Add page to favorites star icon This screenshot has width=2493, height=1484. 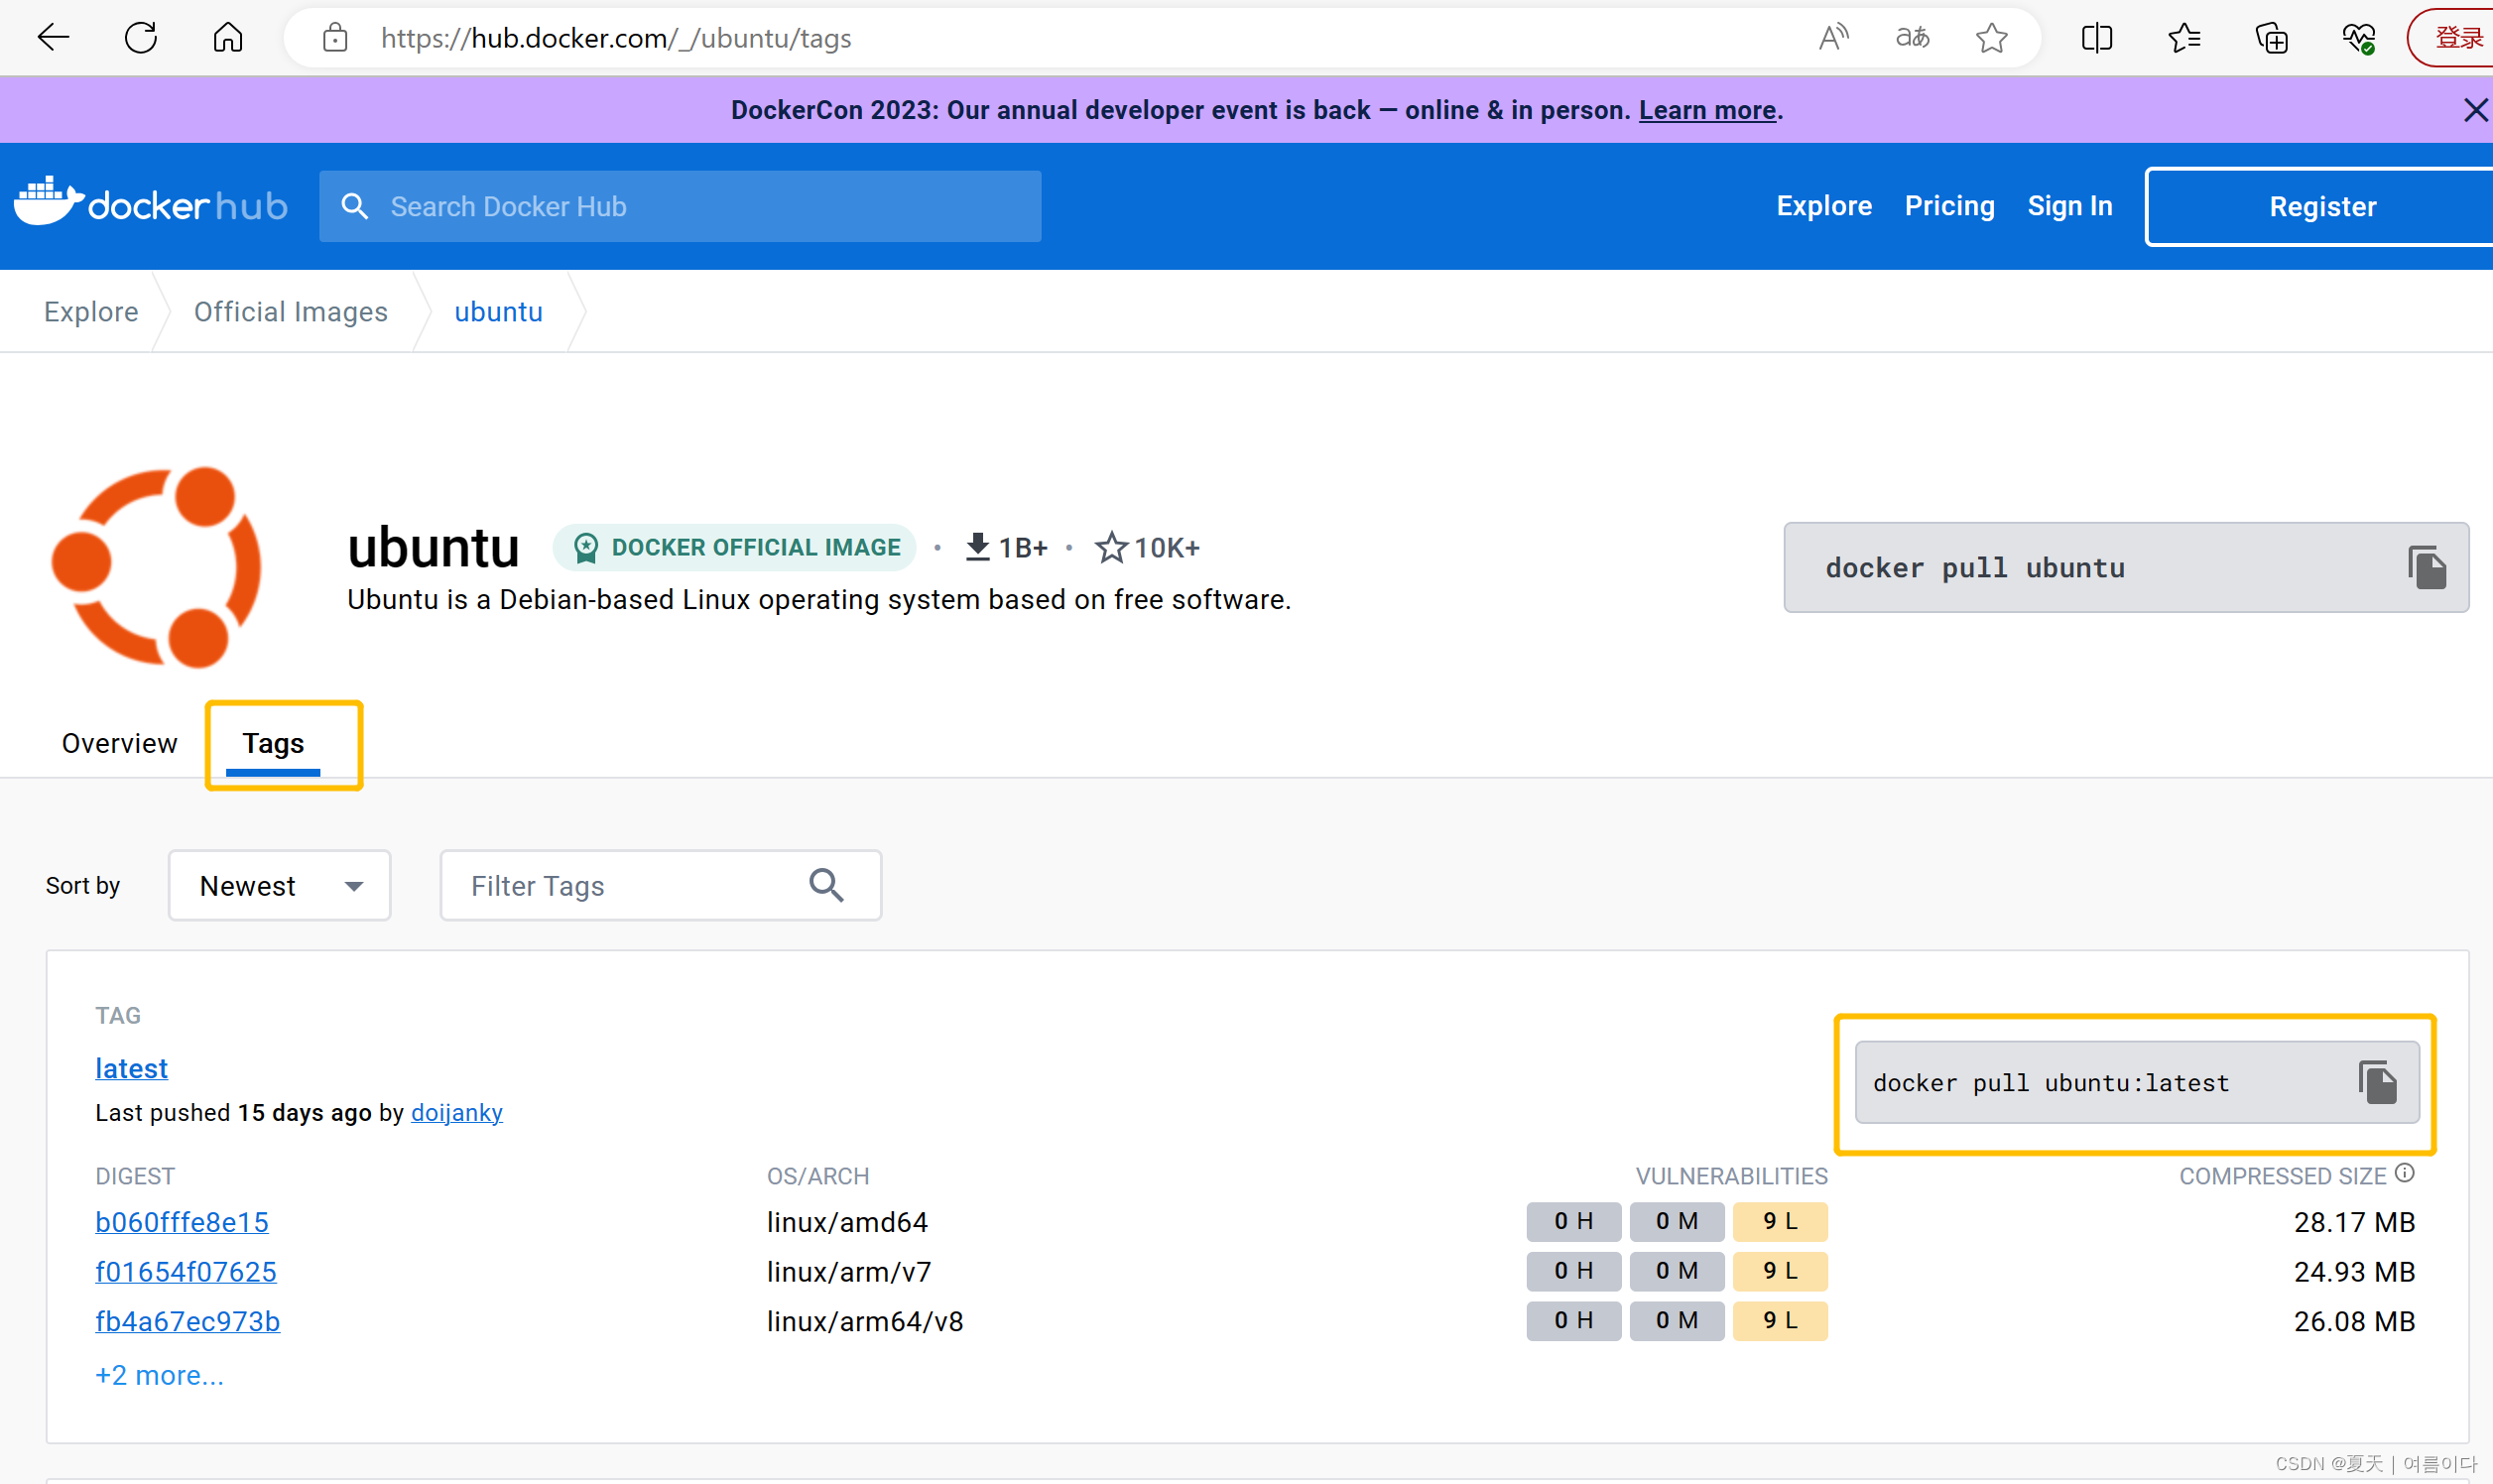[1990, 38]
